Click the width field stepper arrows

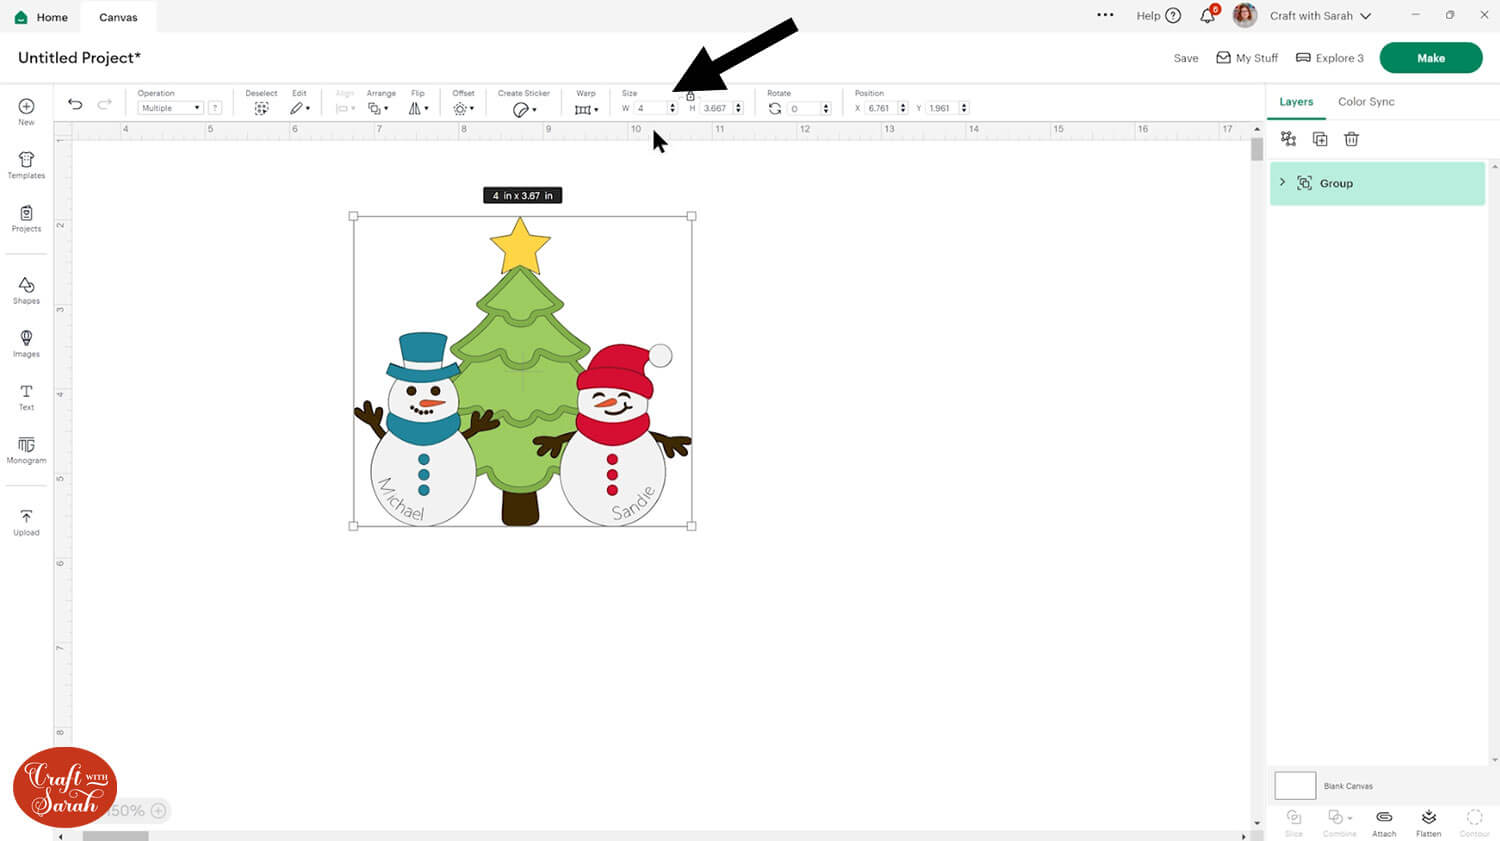tap(673, 108)
